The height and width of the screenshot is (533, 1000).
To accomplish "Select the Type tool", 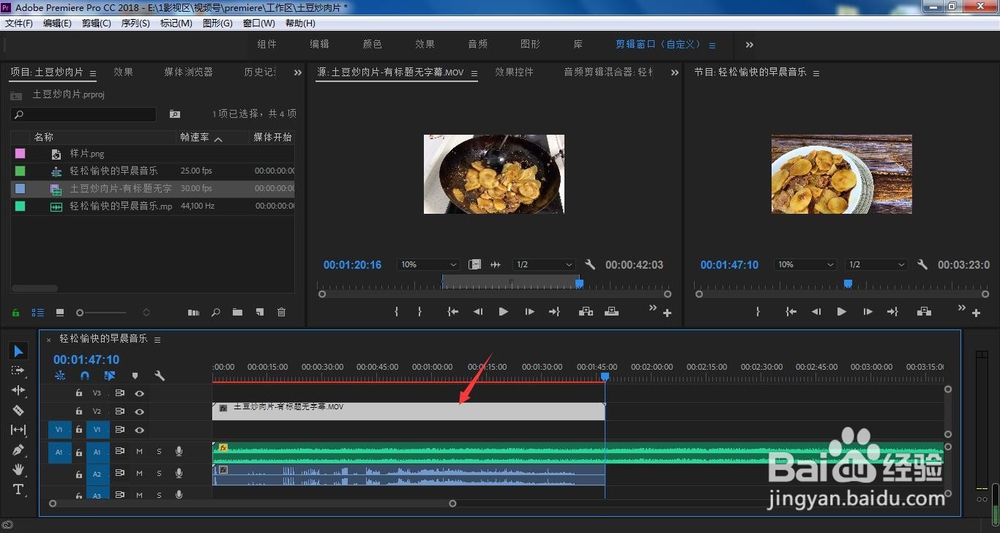I will coord(18,490).
